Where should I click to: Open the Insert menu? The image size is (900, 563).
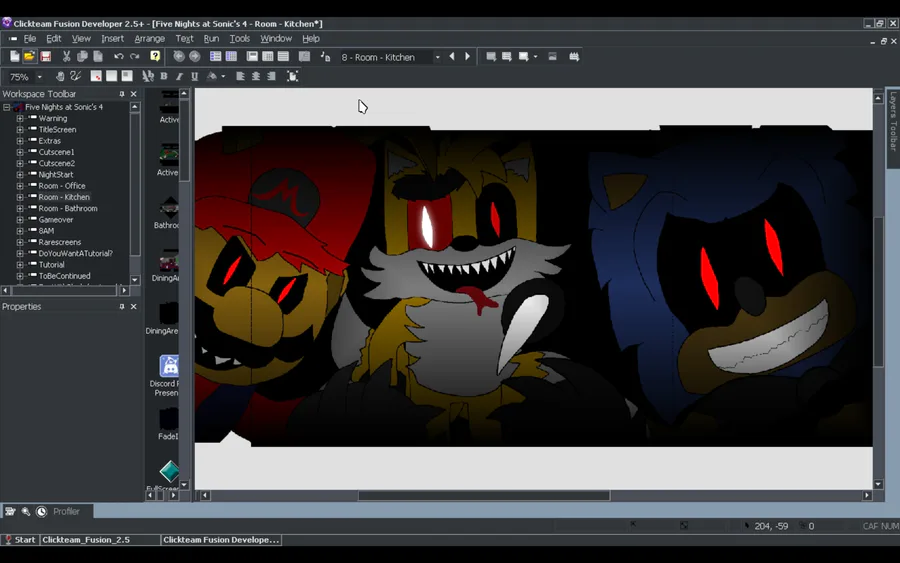coord(112,38)
